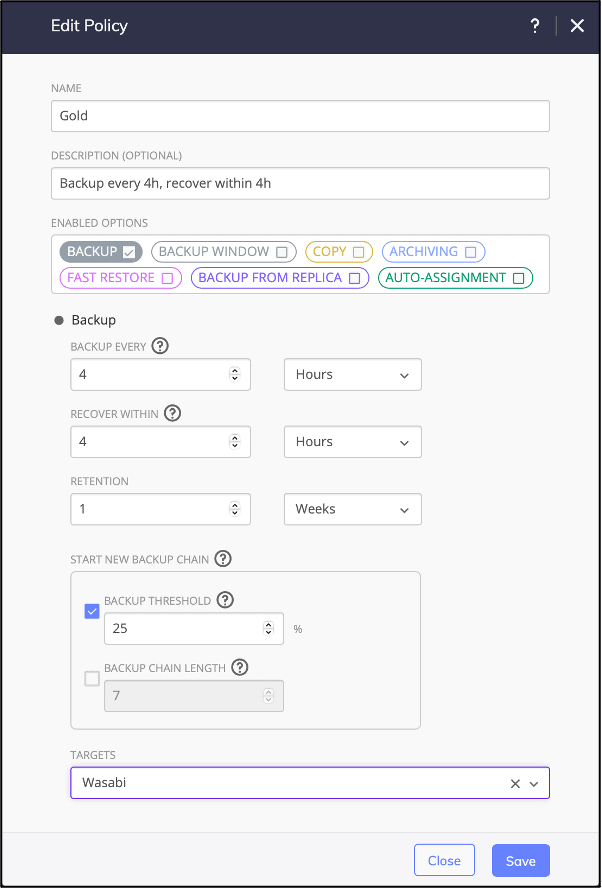Uncheck the Backup Threshold checkbox
The height and width of the screenshot is (888, 602).
(92, 612)
